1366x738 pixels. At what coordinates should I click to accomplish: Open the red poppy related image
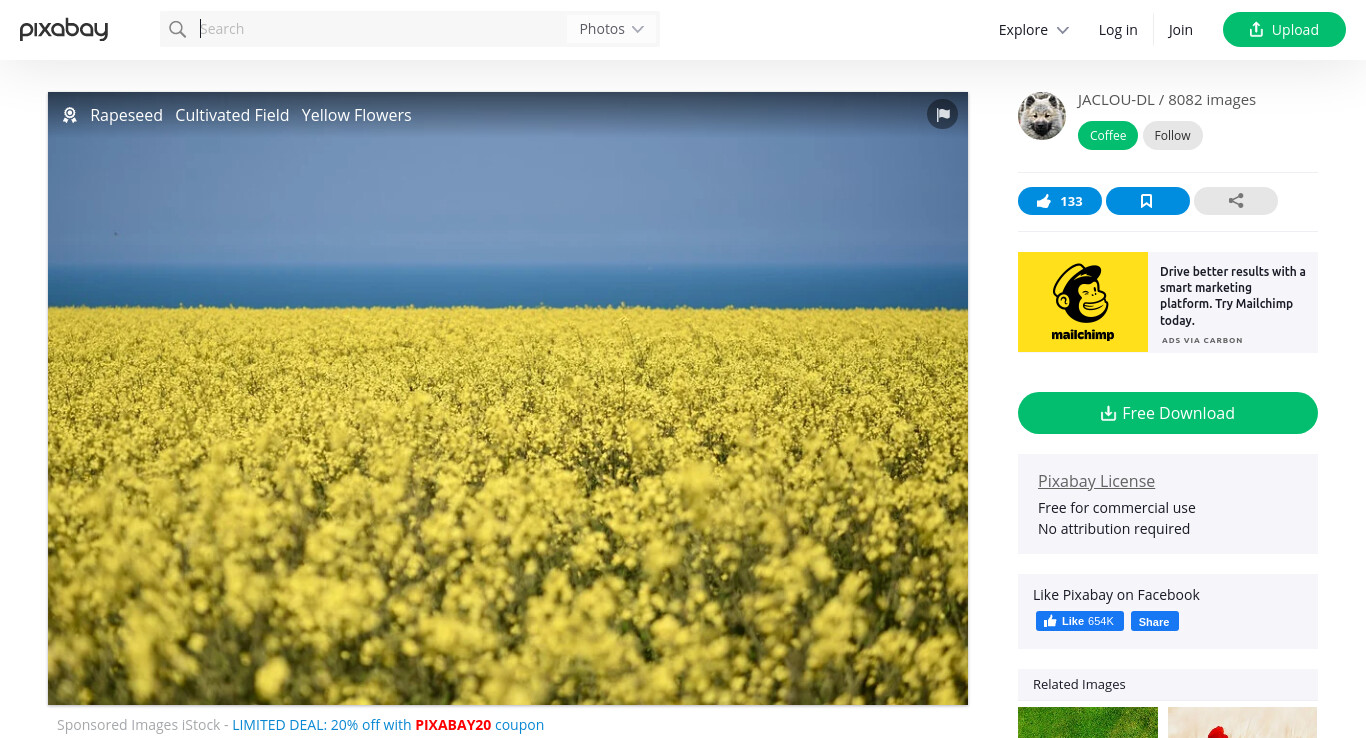point(1242,723)
